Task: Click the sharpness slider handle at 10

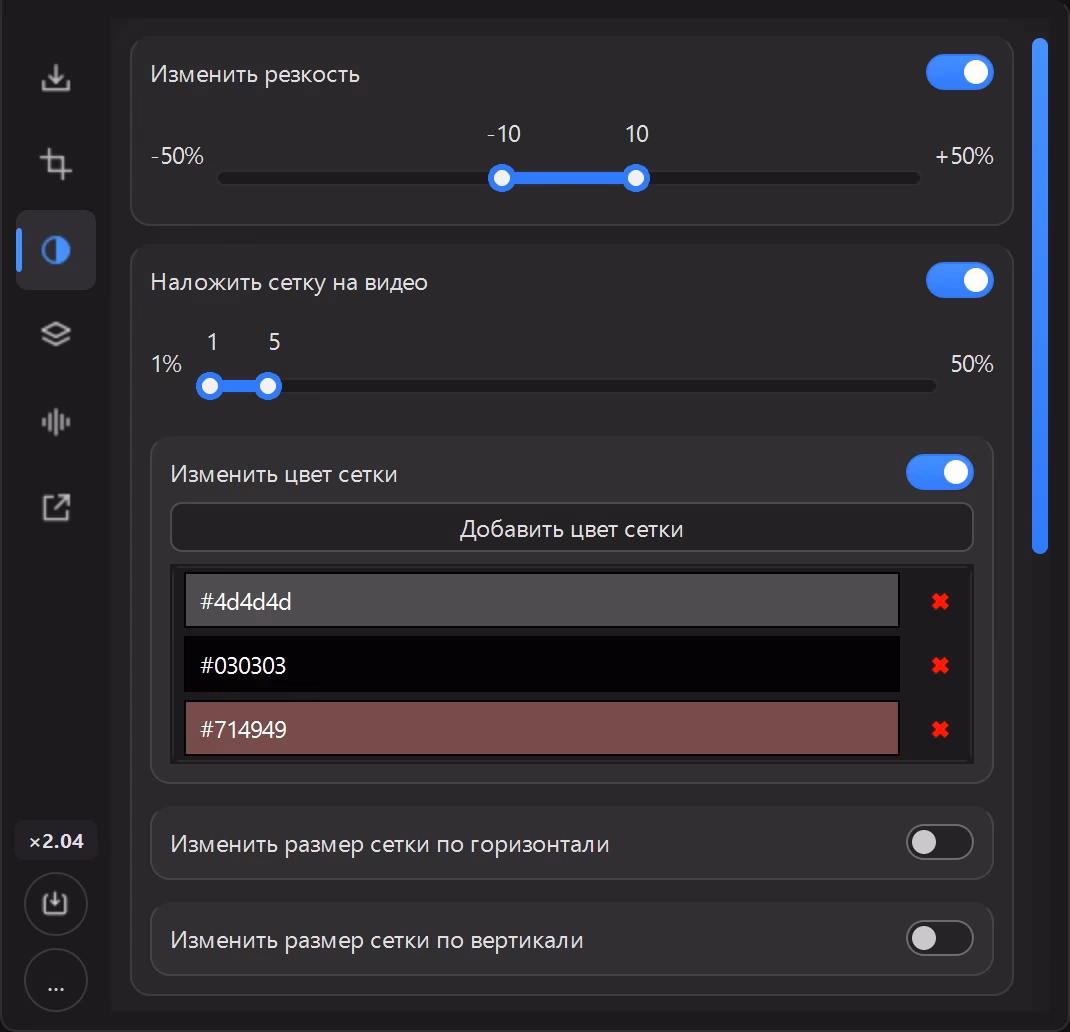Action: tap(636, 178)
